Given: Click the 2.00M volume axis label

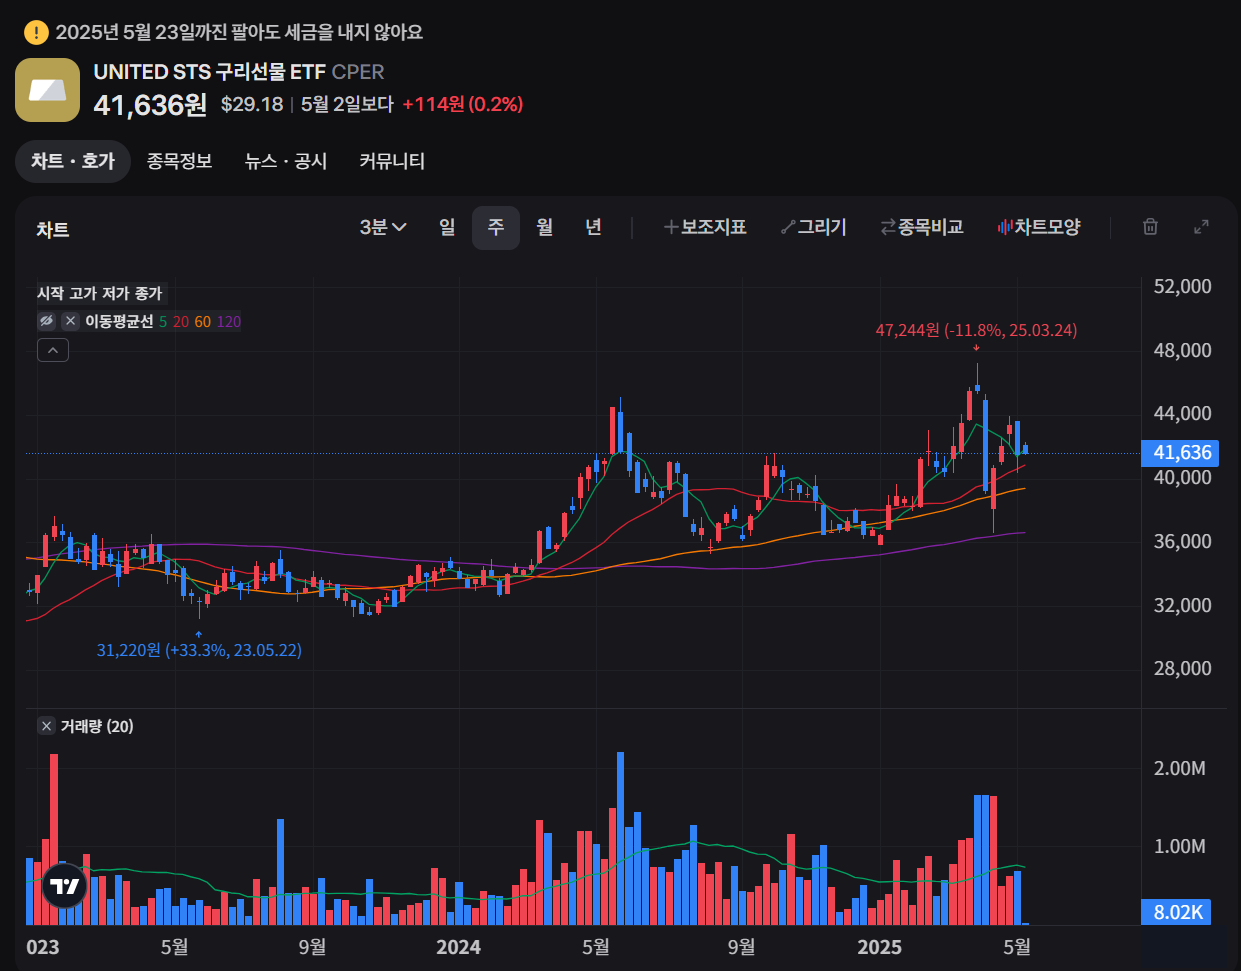Looking at the screenshot, I should click(1180, 769).
